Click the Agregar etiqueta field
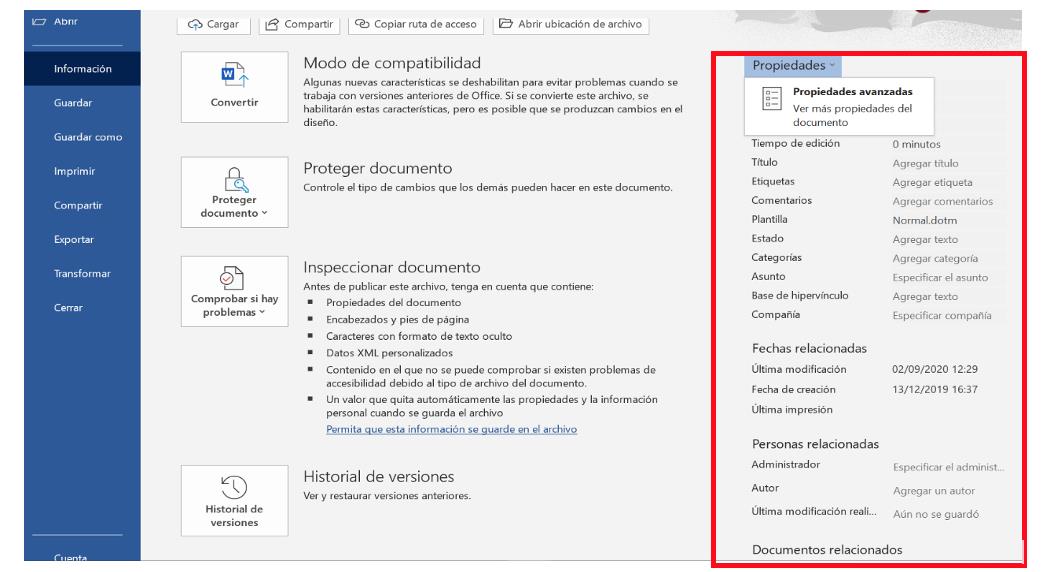 click(932, 182)
